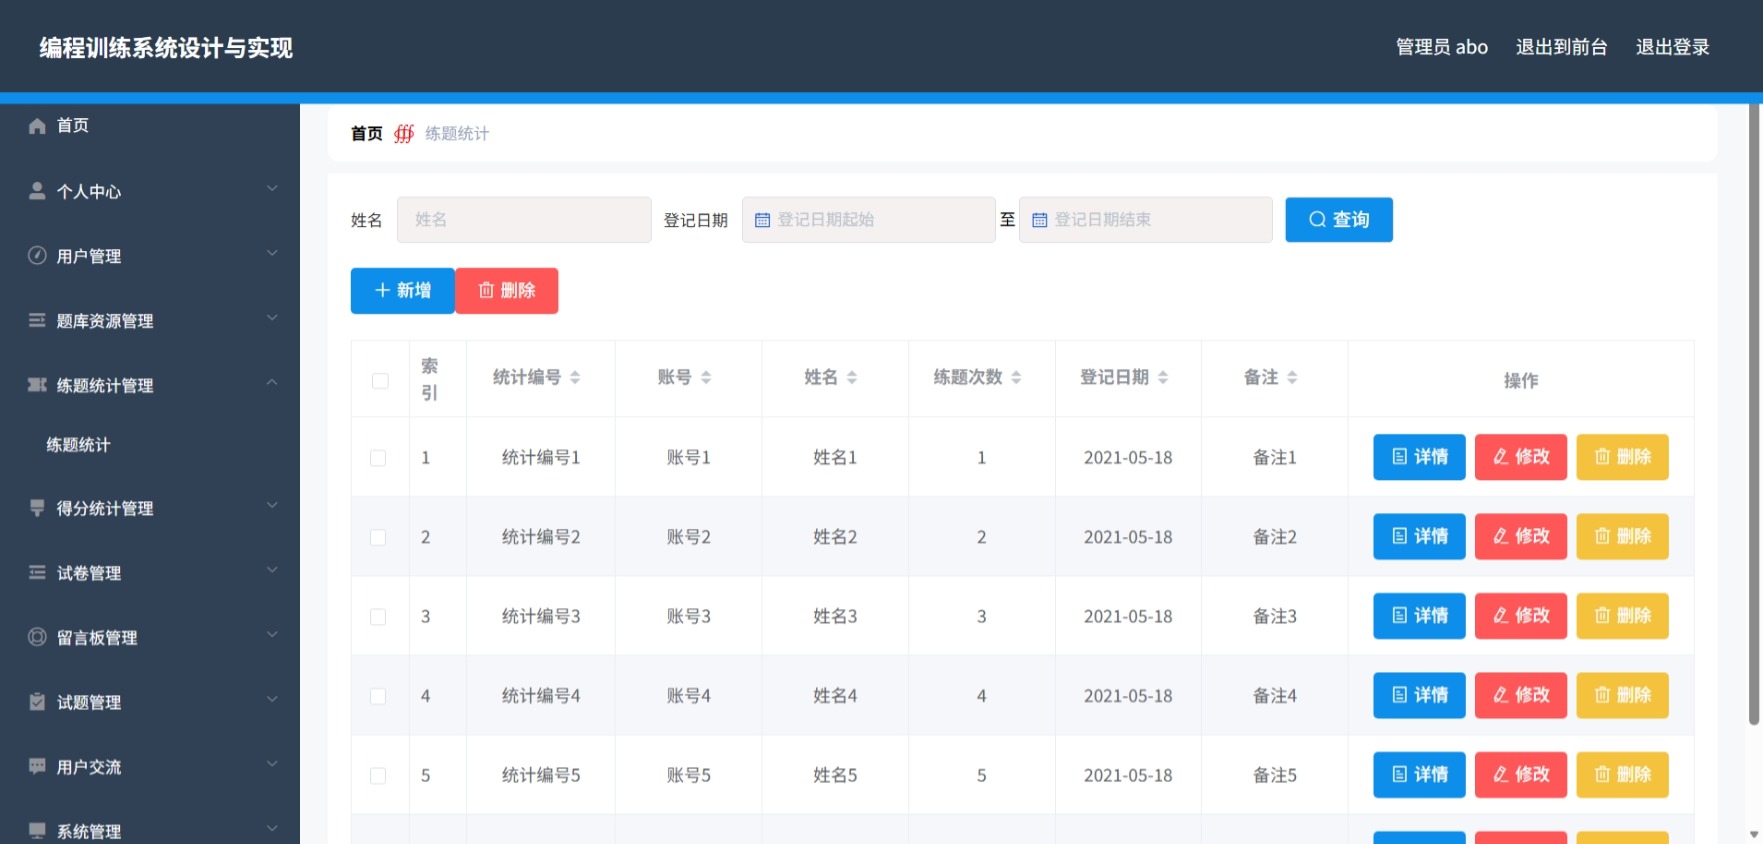Tick the checkbox for row 统计编号5

click(378, 776)
